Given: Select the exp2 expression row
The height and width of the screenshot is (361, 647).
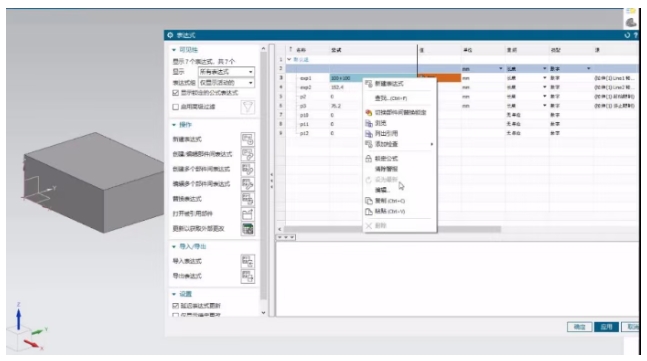Looking at the screenshot, I should point(461,87).
